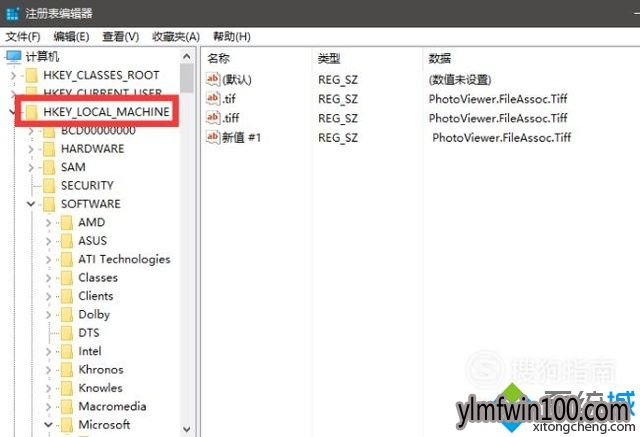This screenshot has height=437, width=640.
Task: Expand the Knowles key
Action: 49,388
